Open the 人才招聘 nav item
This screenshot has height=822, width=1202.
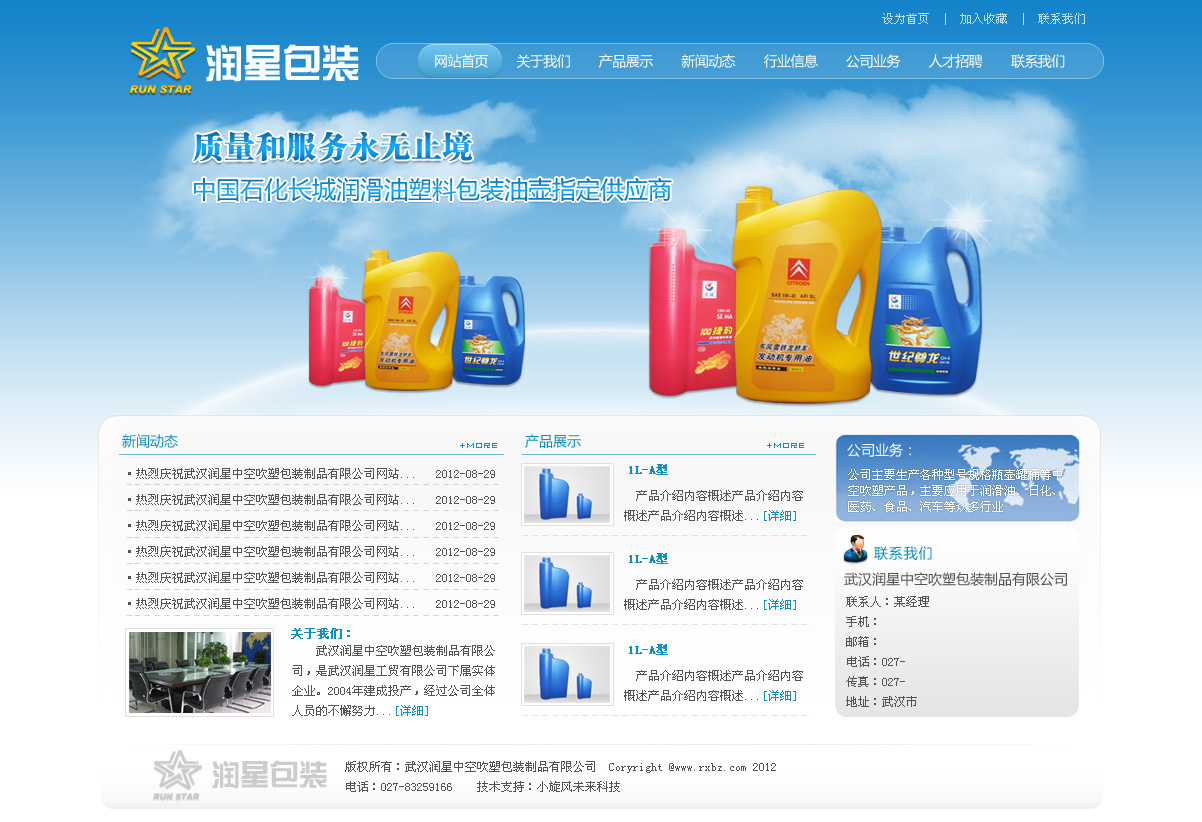(x=956, y=61)
